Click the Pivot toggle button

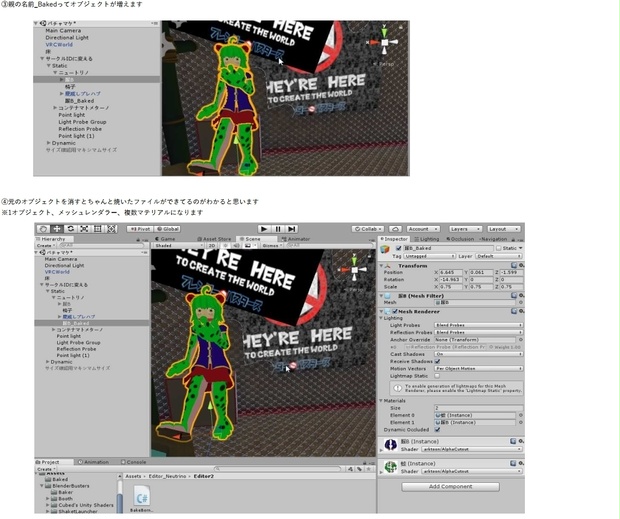click(140, 229)
